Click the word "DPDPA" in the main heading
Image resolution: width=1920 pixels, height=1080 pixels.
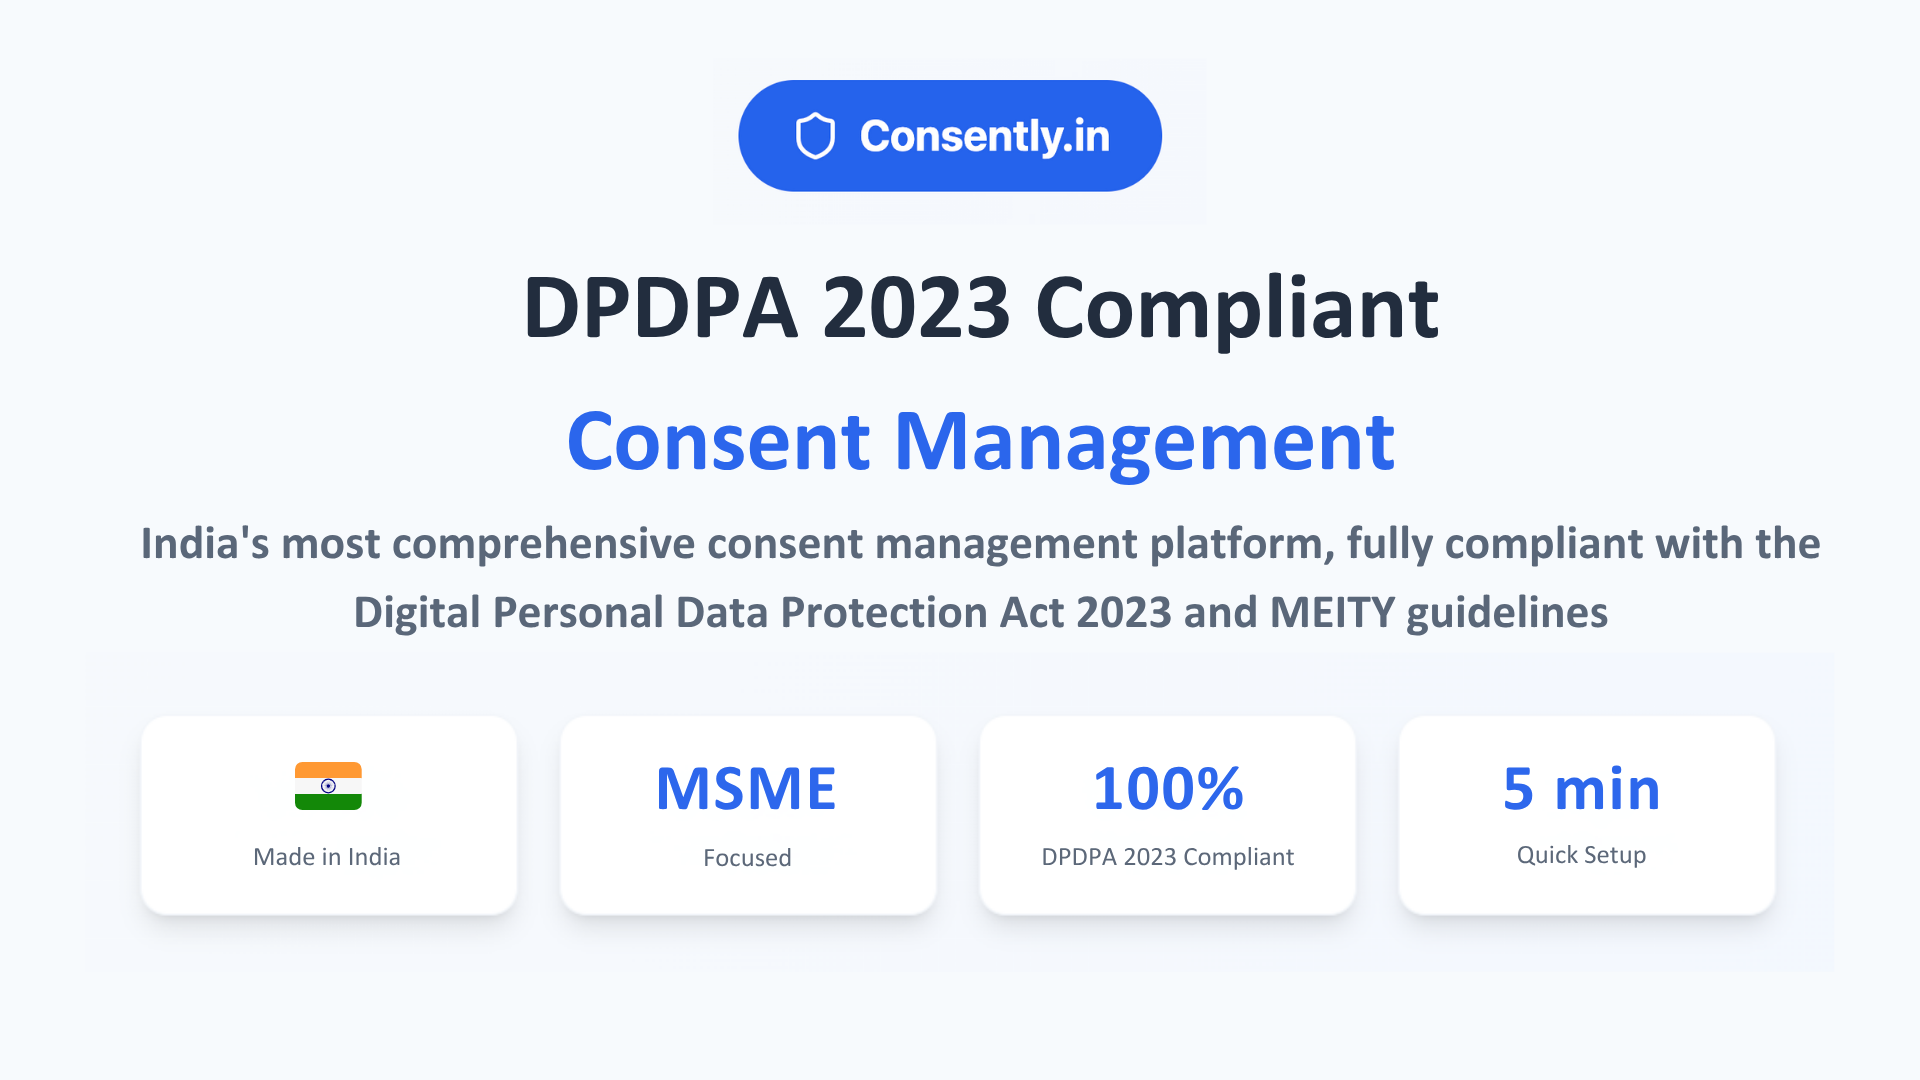pyautogui.click(x=660, y=308)
